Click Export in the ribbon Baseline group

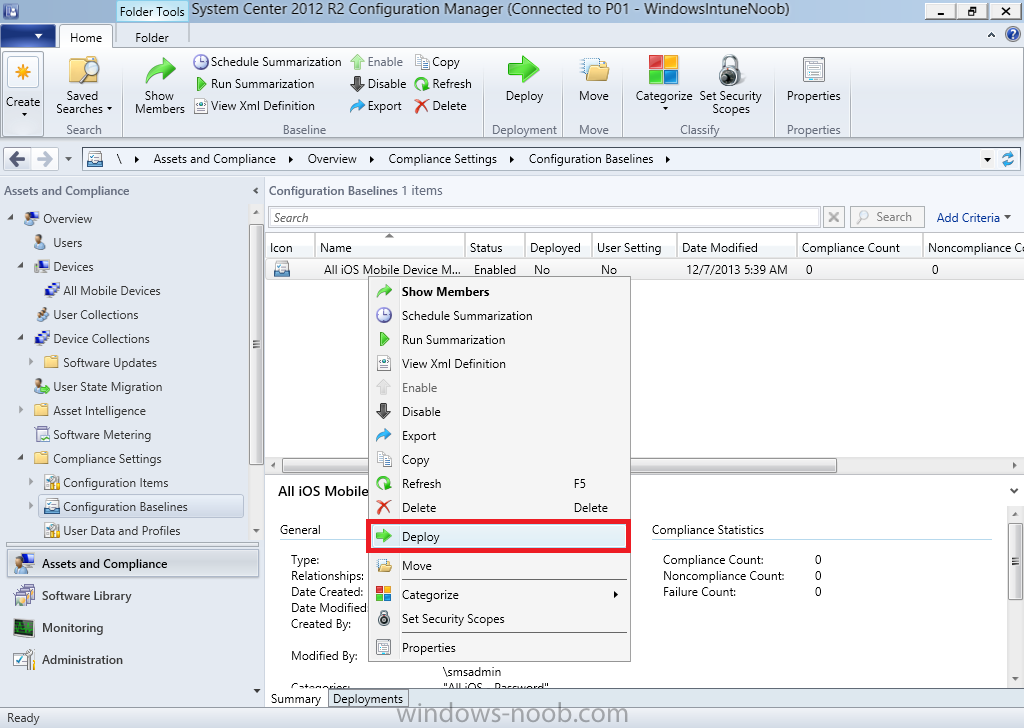coord(376,106)
